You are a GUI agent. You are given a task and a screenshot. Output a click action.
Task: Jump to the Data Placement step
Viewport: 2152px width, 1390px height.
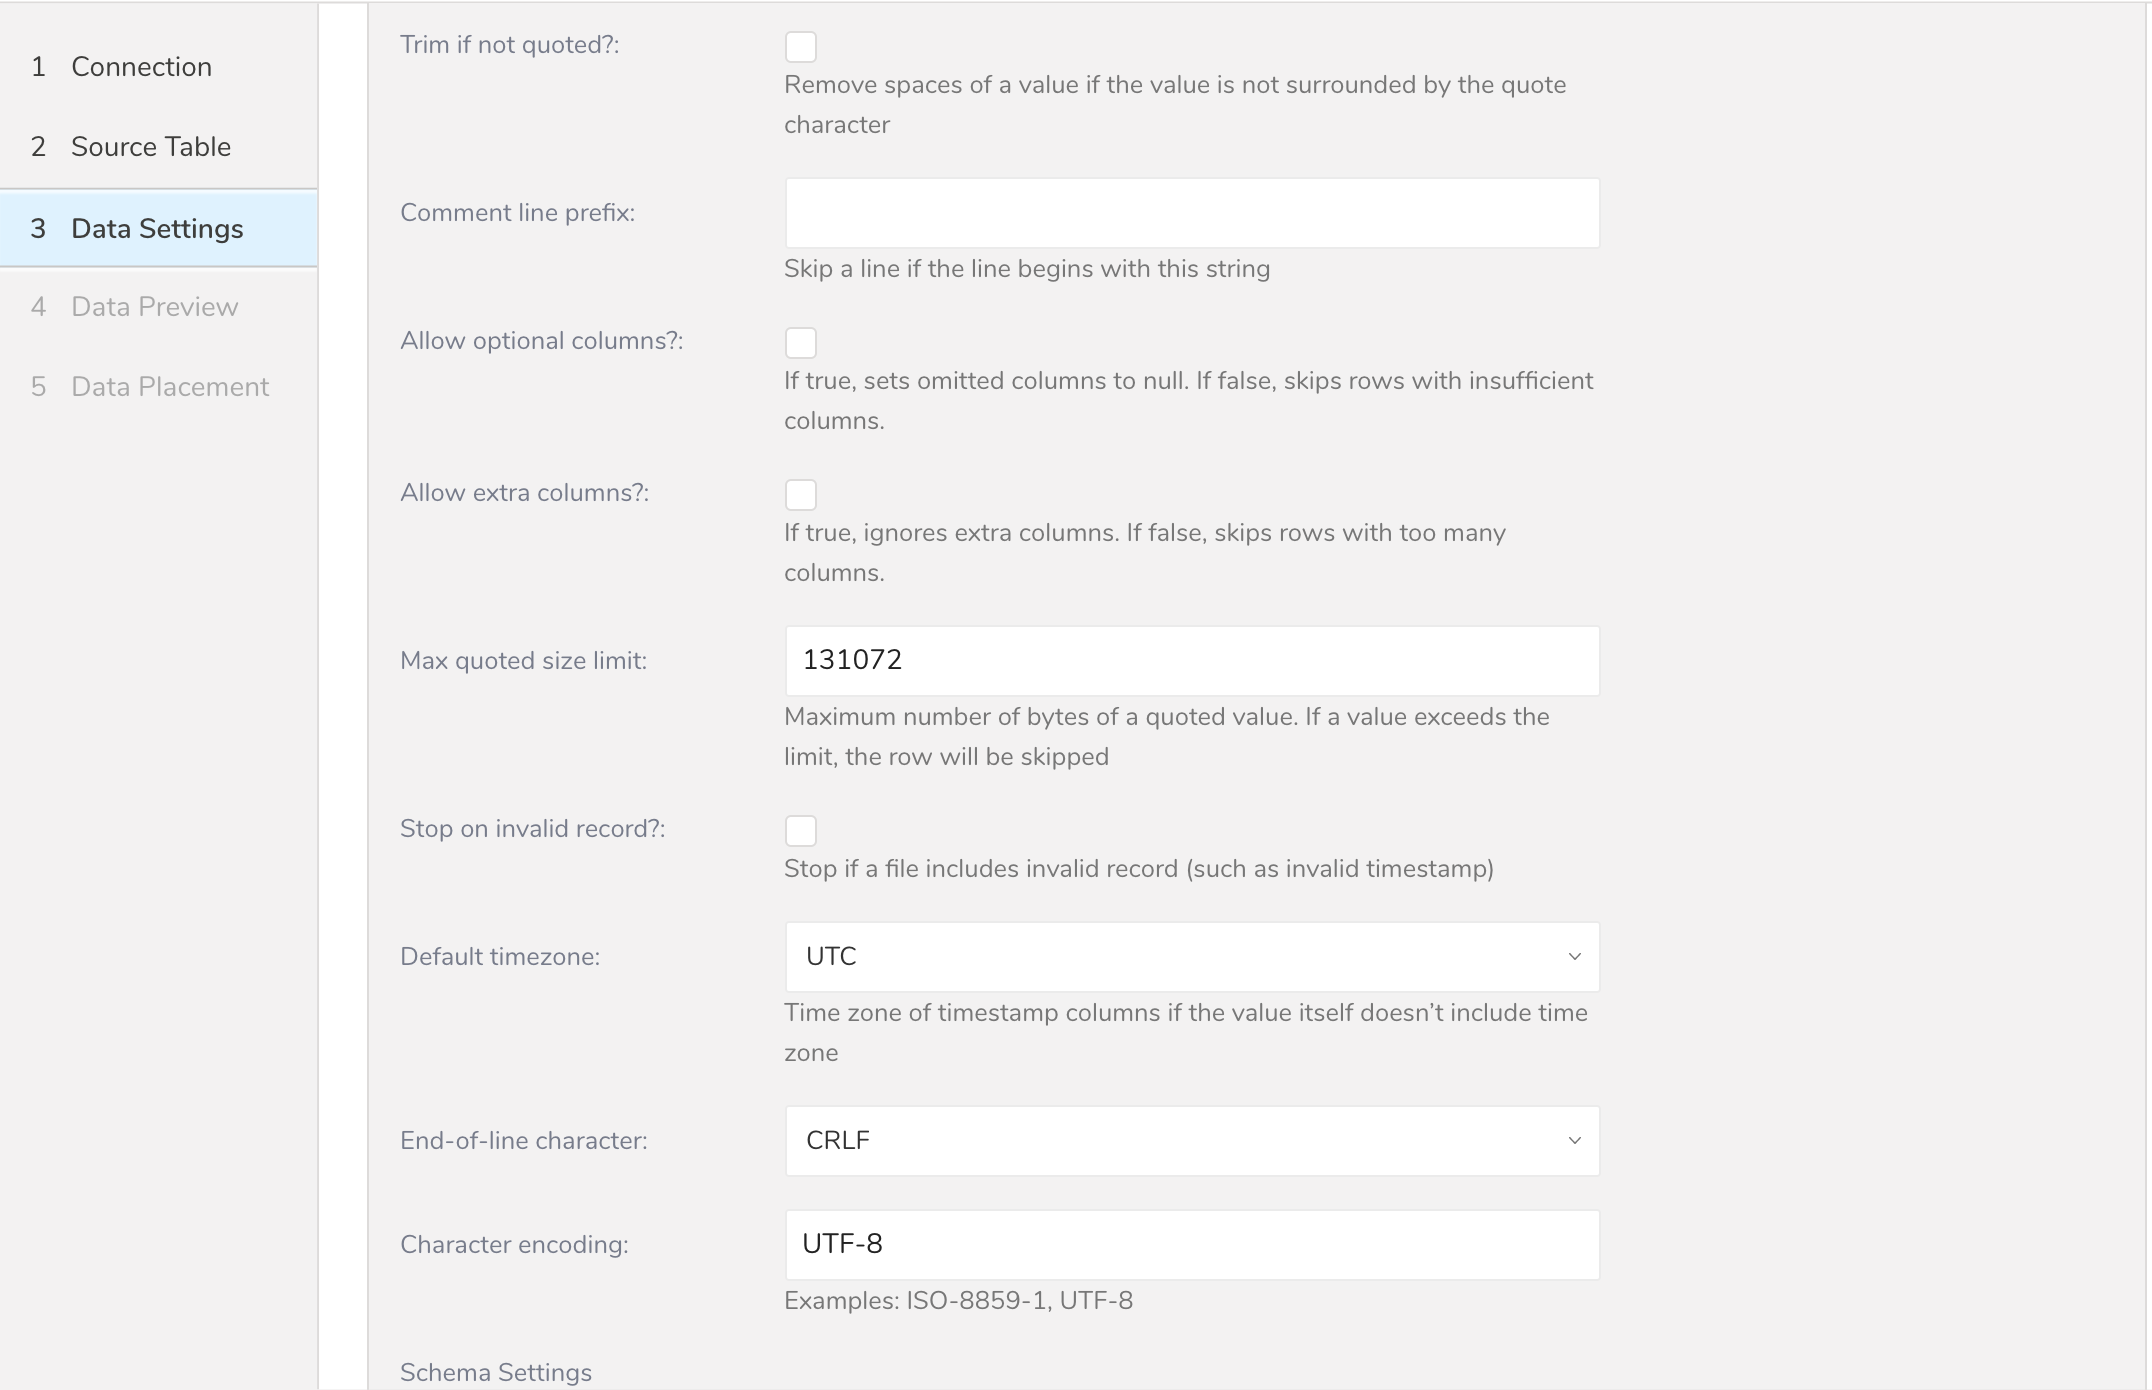point(169,387)
